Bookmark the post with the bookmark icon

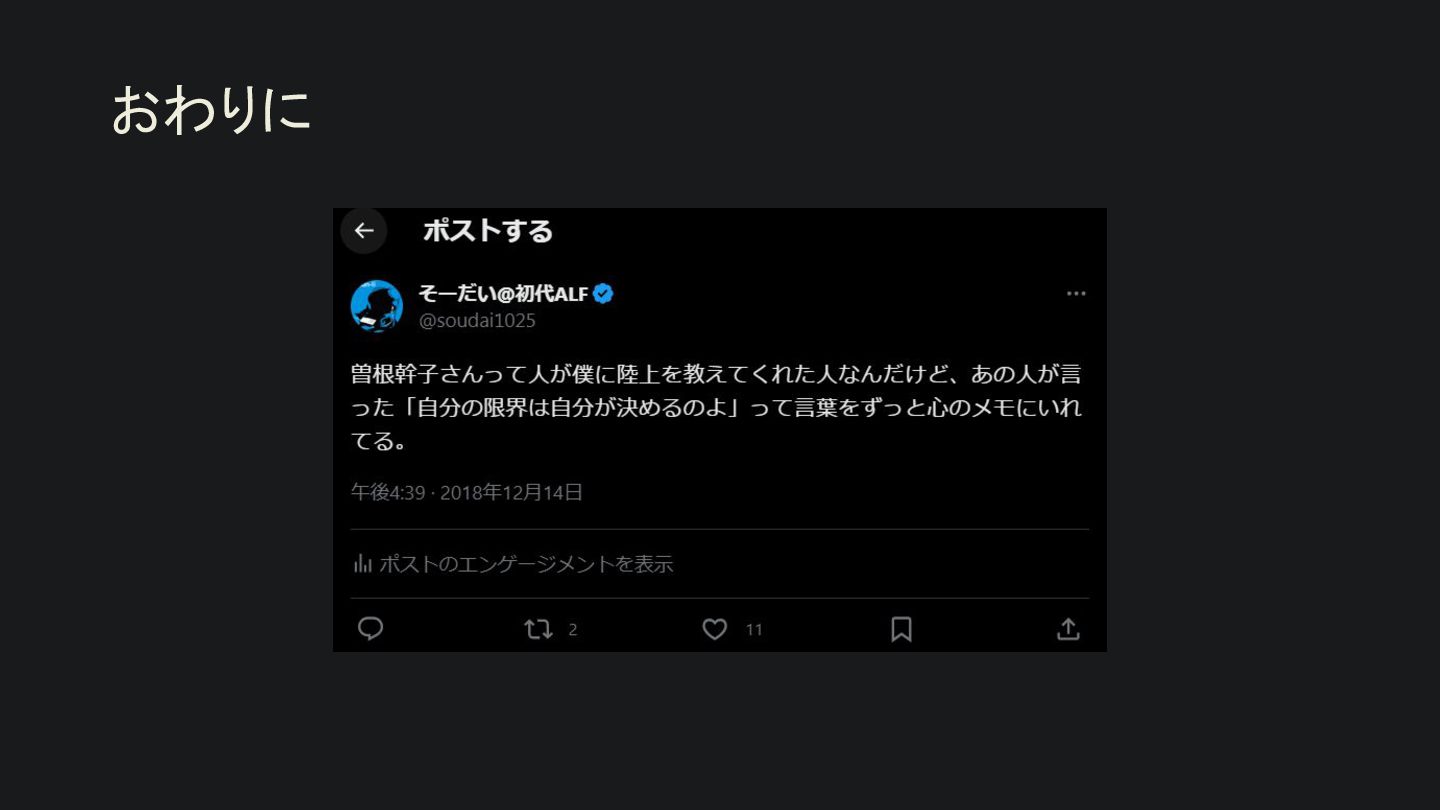(x=901, y=629)
